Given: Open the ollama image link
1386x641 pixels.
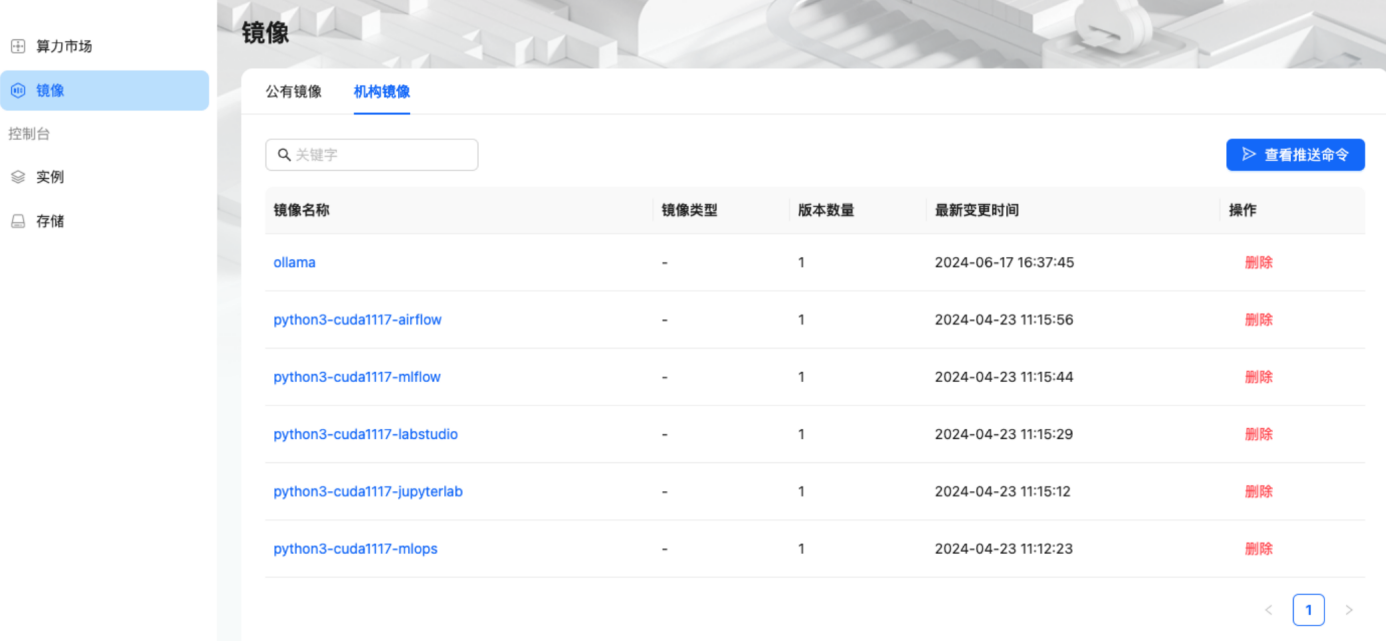Looking at the screenshot, I should coord(294,263).
